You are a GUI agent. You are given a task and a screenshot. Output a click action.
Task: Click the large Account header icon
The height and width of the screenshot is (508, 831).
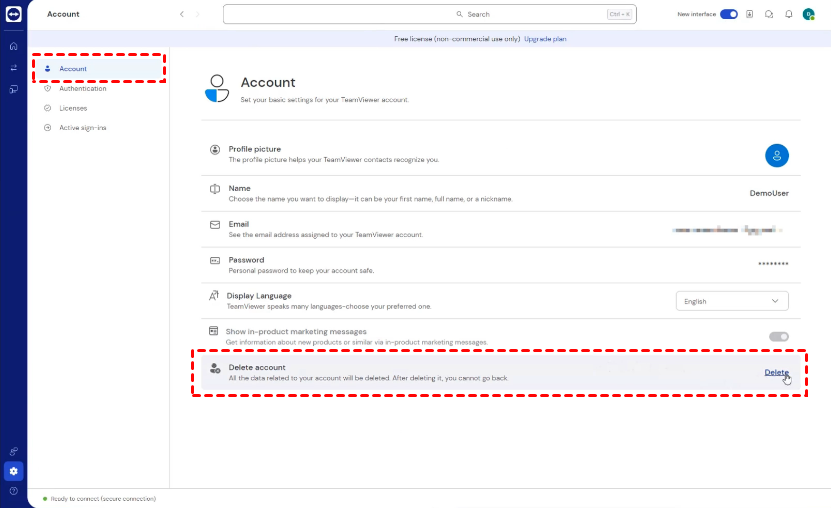pos(217,88)
